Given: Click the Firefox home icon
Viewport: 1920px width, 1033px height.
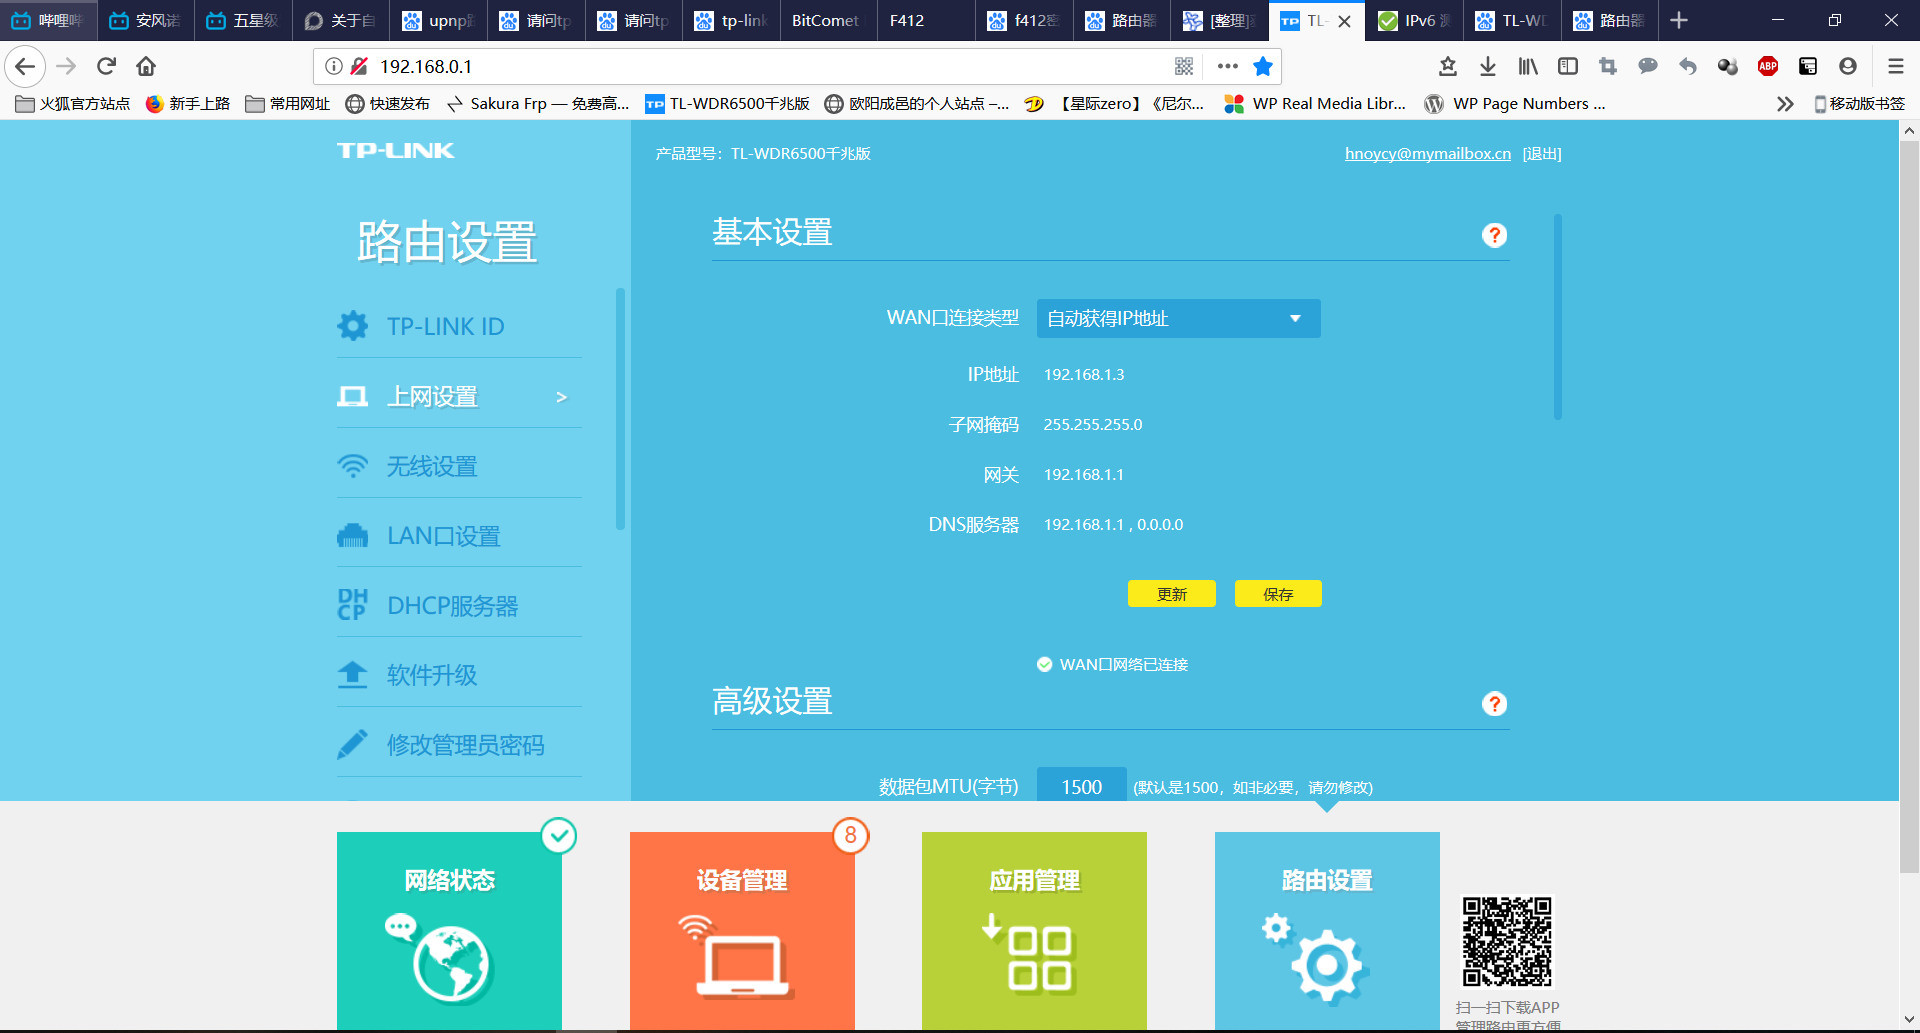Looking at the screenshot, I should pyautogui.click(x=146, y=66).
